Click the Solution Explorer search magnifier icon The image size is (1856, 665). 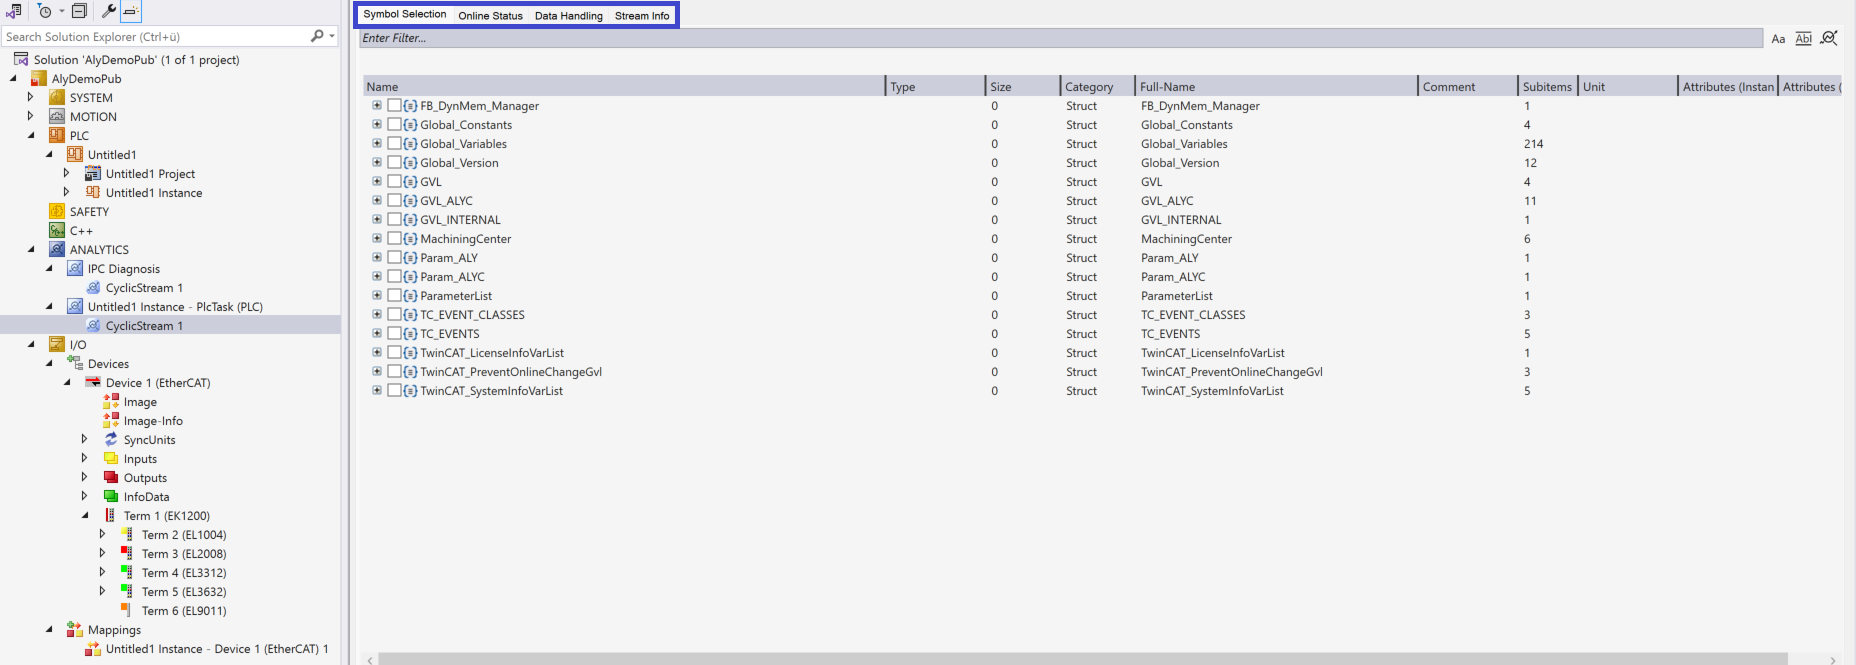[x=317, y=36]
